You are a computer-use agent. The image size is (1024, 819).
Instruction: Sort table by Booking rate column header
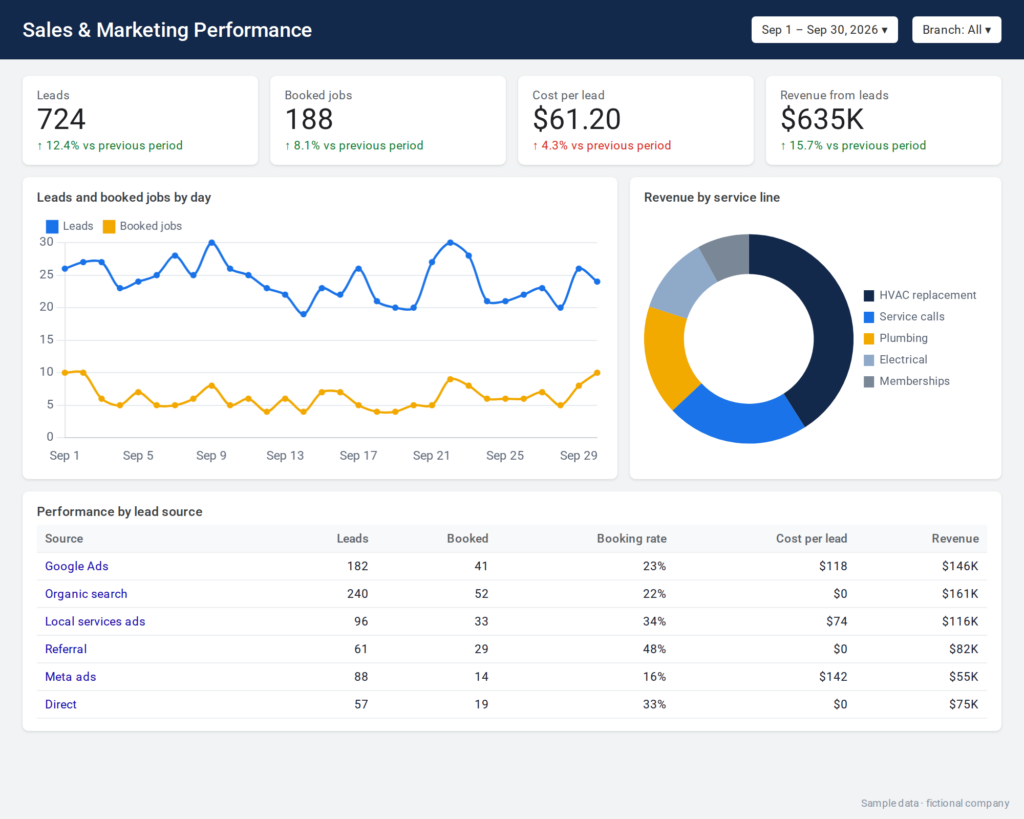[x=632, y=539]
